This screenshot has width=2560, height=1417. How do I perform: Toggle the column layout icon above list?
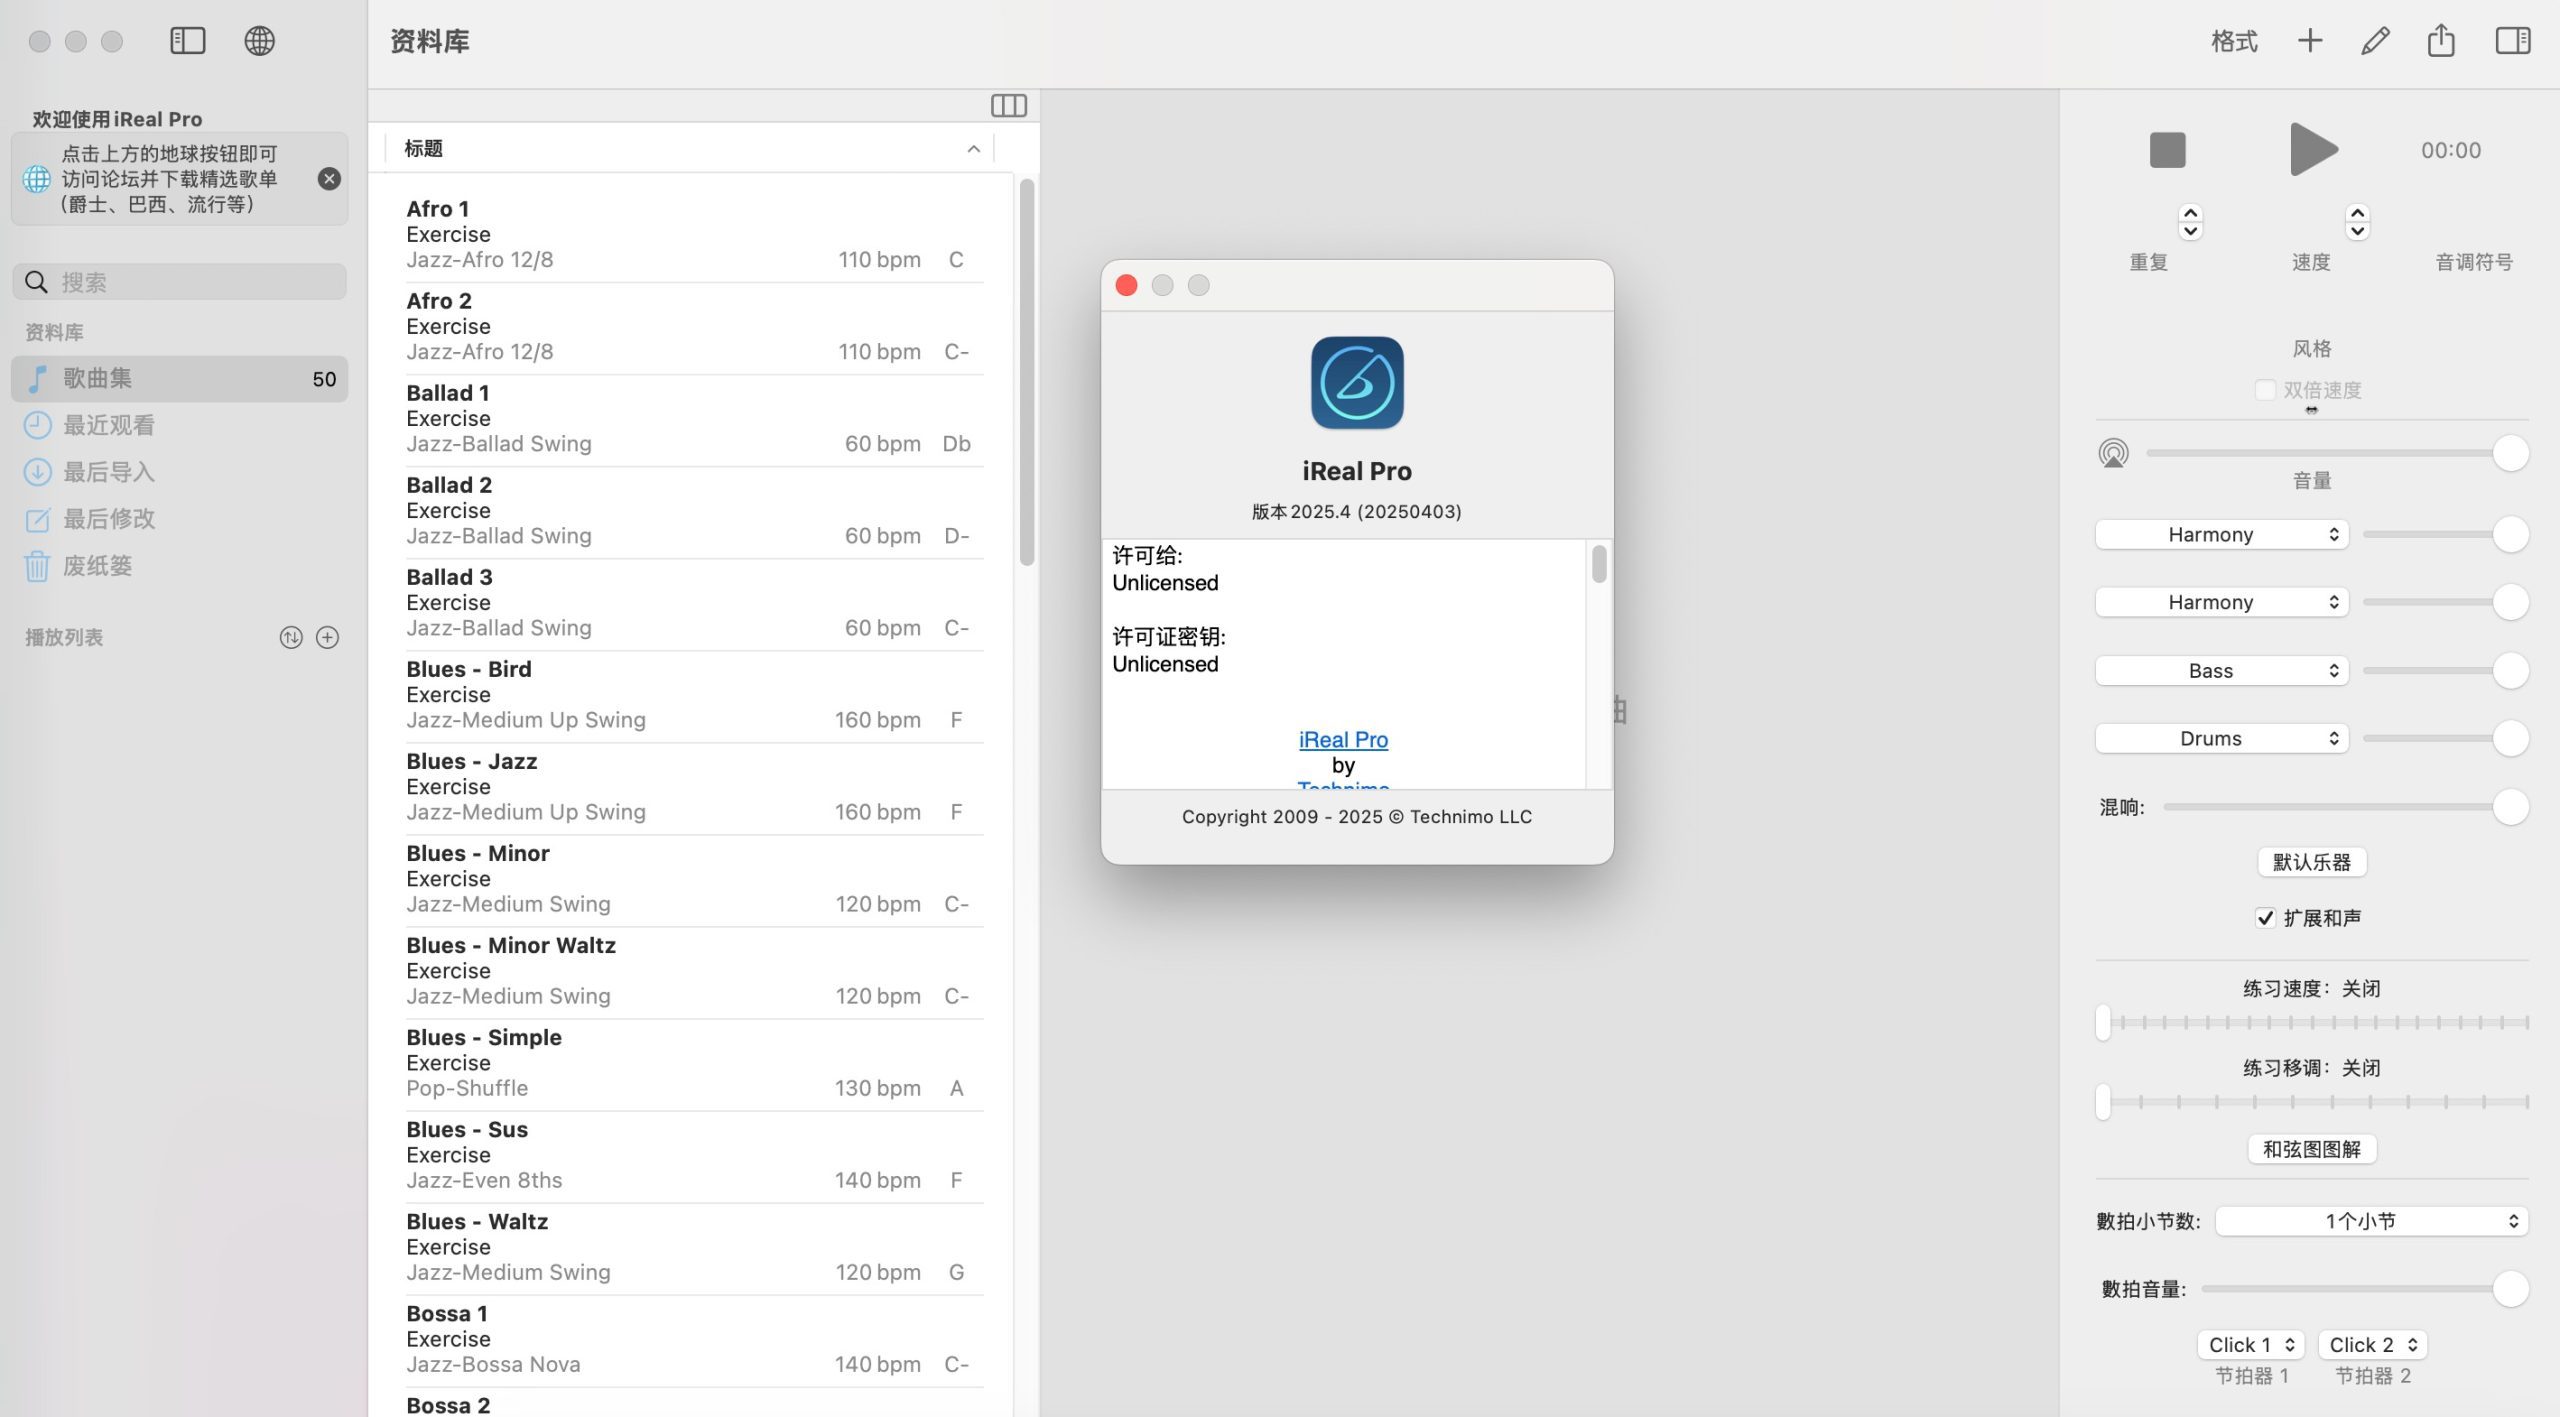pyautogui.click(x=1008, y=105)
